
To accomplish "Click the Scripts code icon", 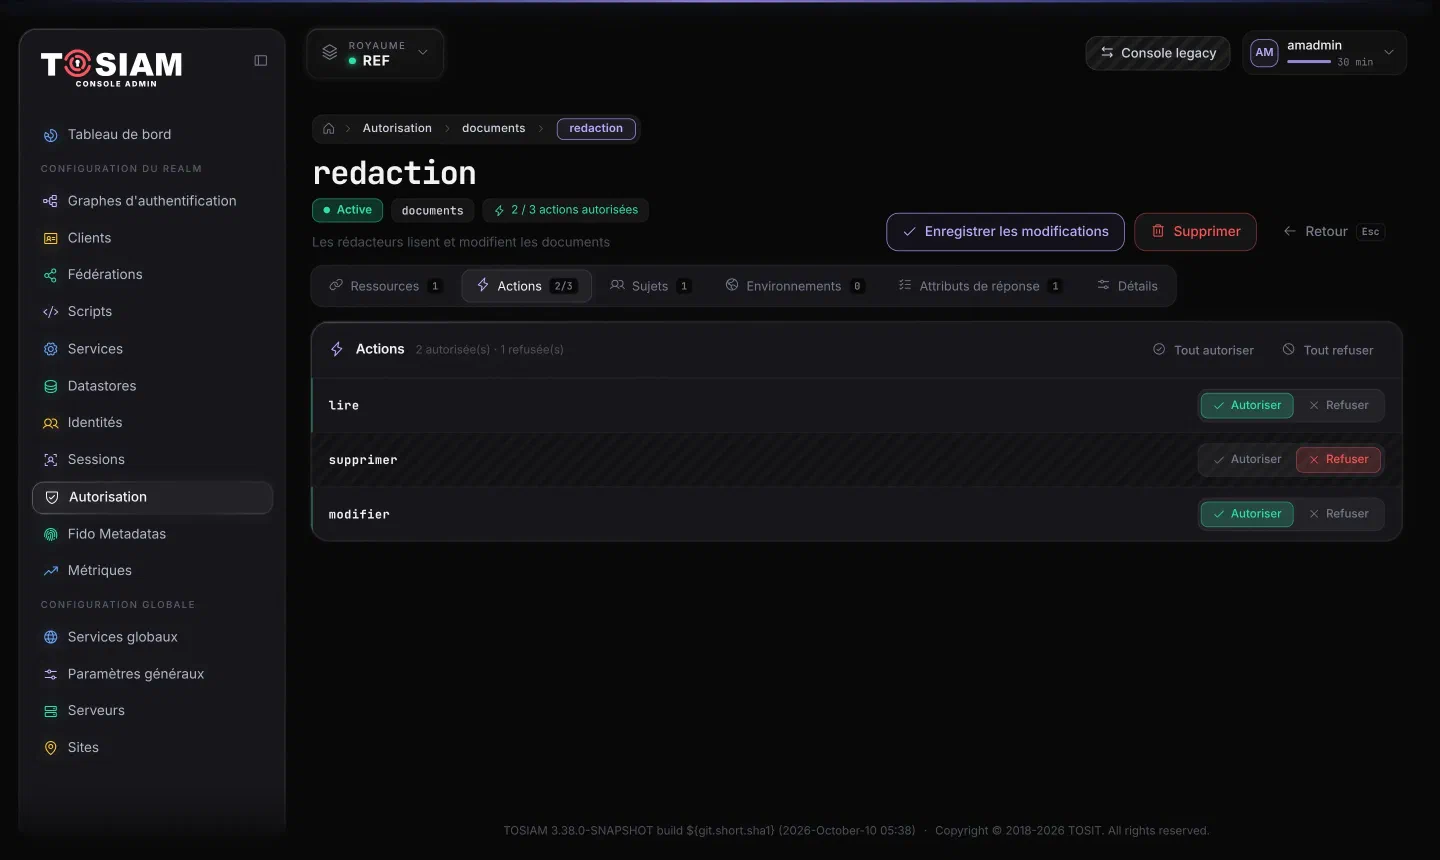I will tap(51, 312).
